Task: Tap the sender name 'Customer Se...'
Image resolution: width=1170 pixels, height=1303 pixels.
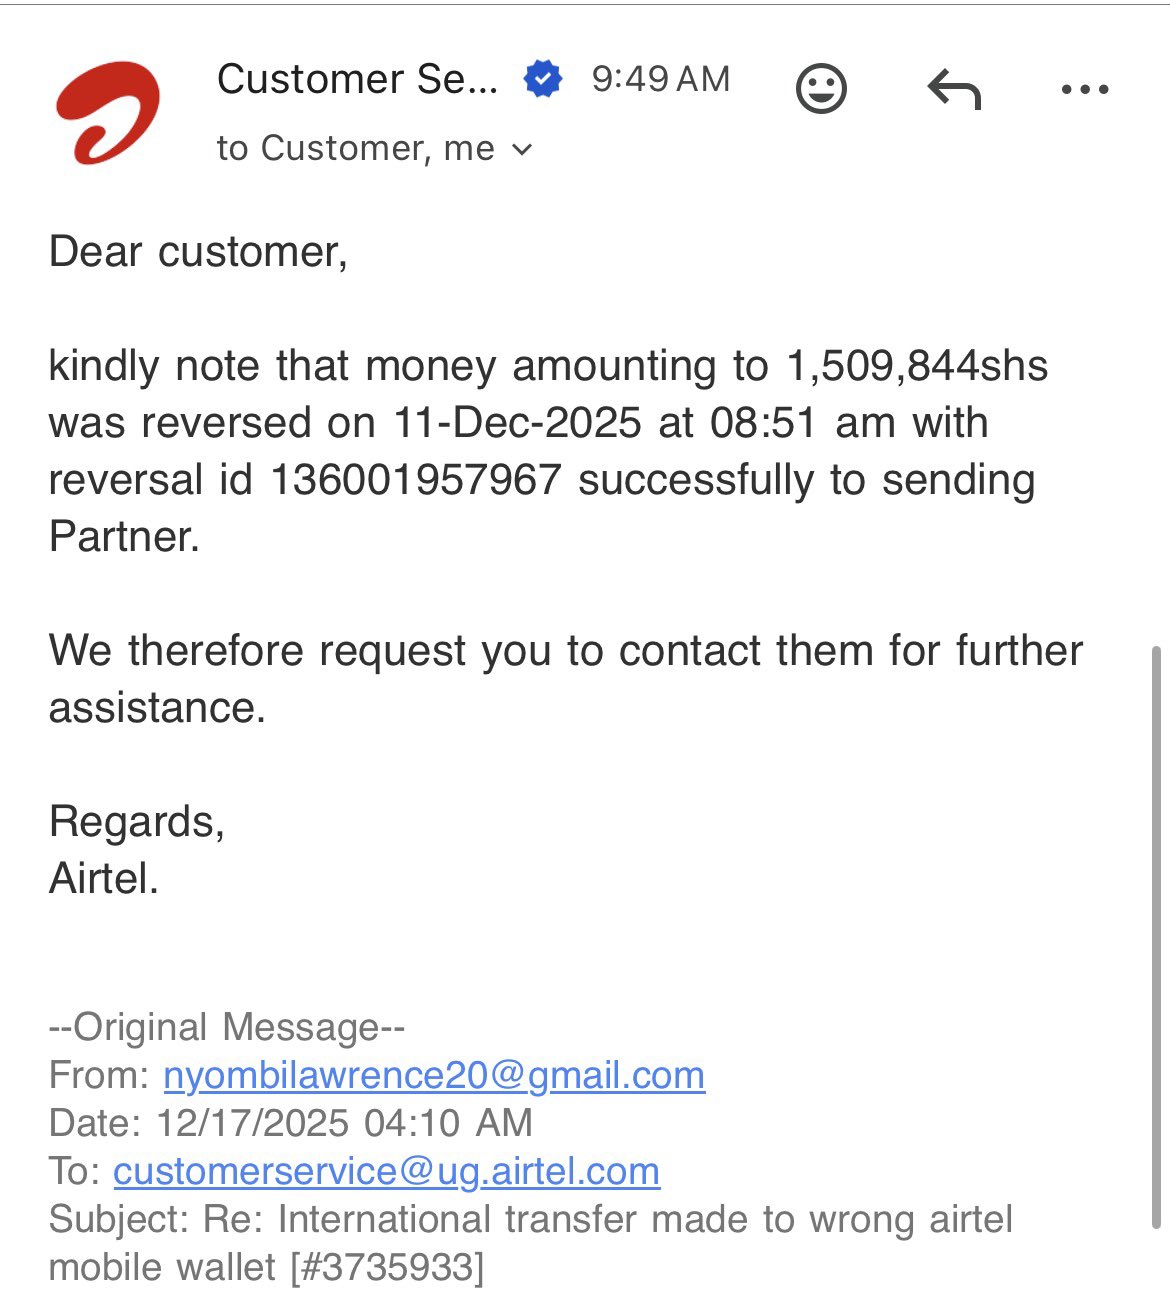Action: [x=357, y=79]
